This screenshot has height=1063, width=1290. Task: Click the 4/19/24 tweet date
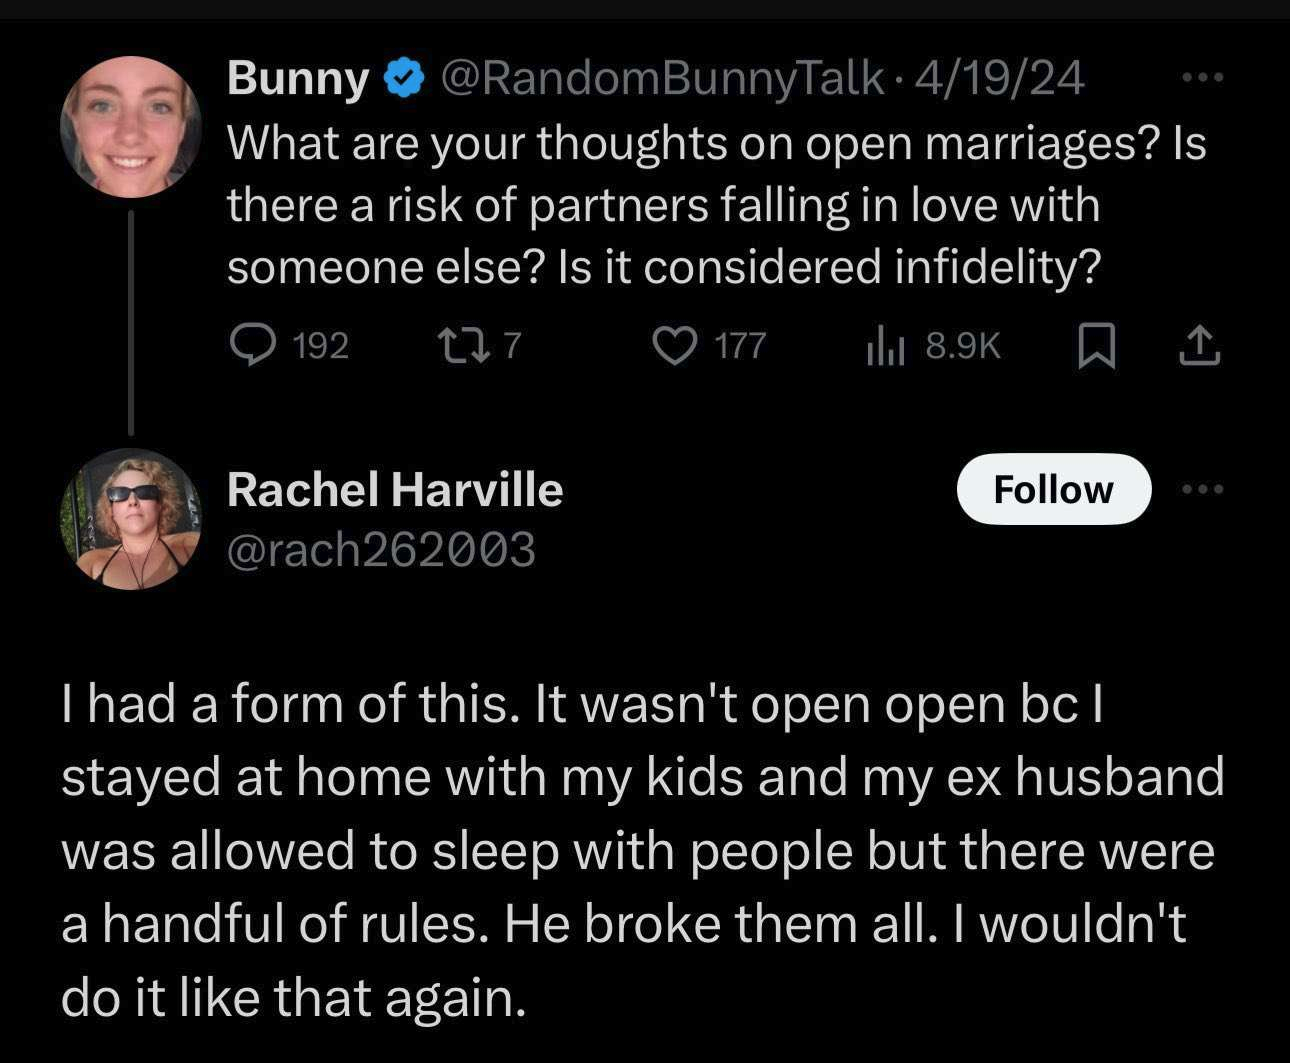pyautogui.click(x=1000, y=78)
